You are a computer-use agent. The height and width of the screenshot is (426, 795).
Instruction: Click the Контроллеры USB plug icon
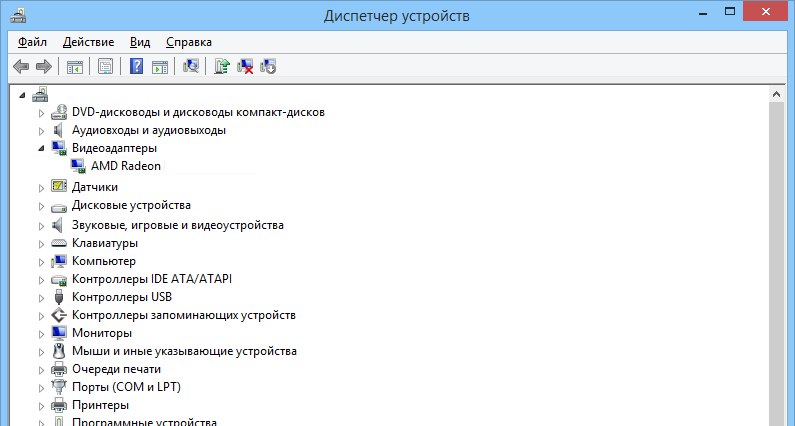[59, 297]
